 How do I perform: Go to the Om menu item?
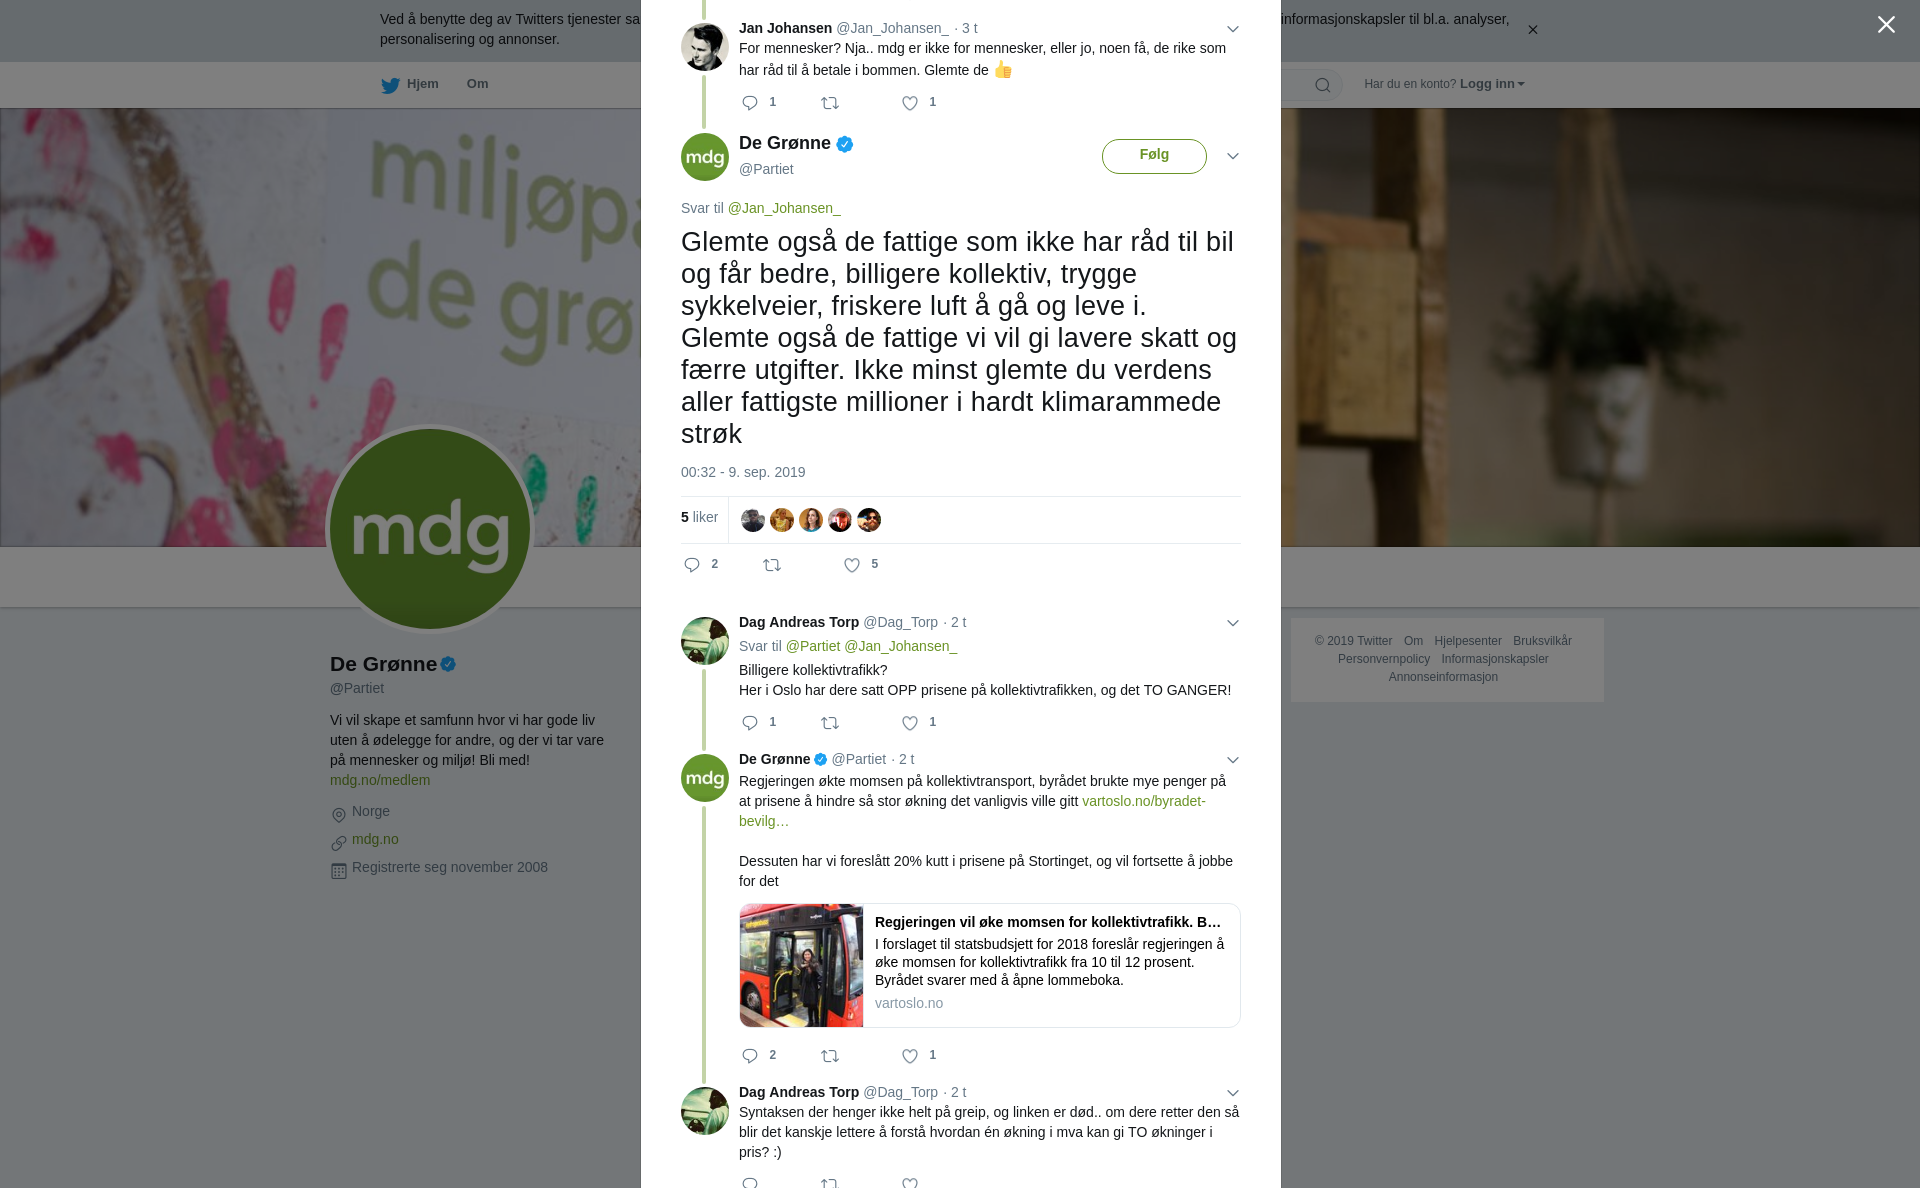tap(477, 84)
